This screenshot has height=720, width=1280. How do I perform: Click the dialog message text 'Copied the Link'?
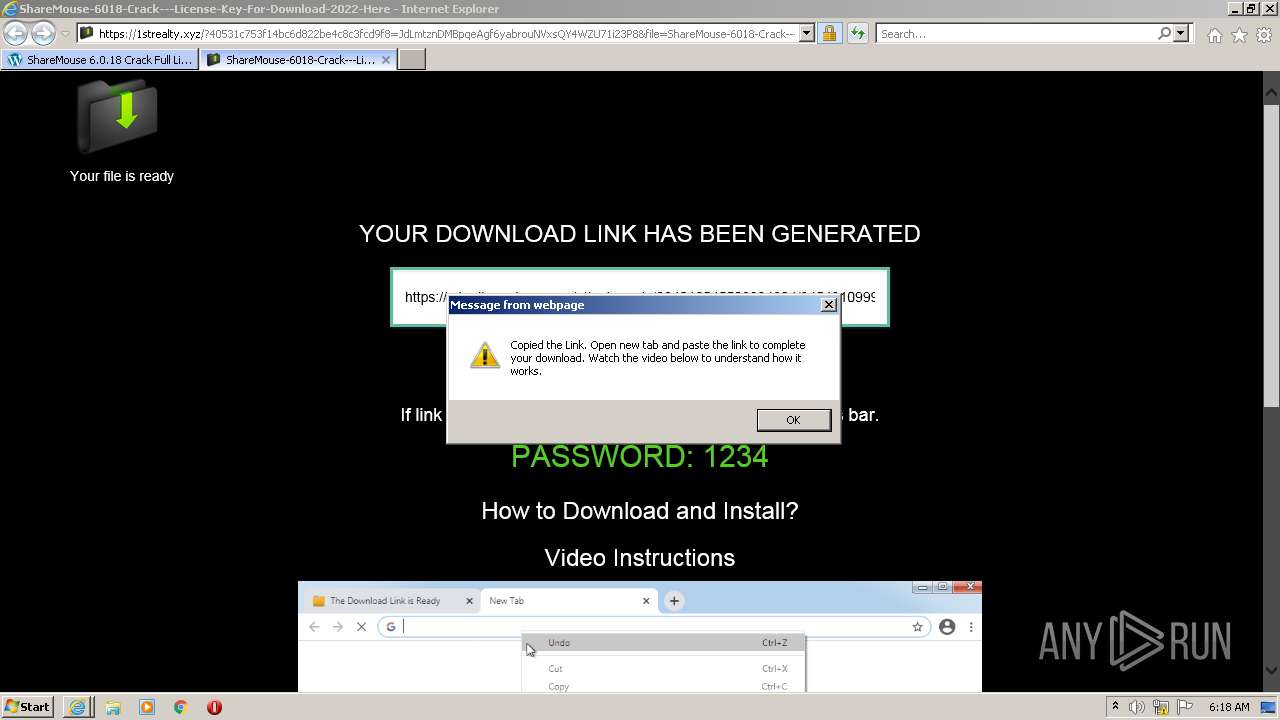pos(547,345)
